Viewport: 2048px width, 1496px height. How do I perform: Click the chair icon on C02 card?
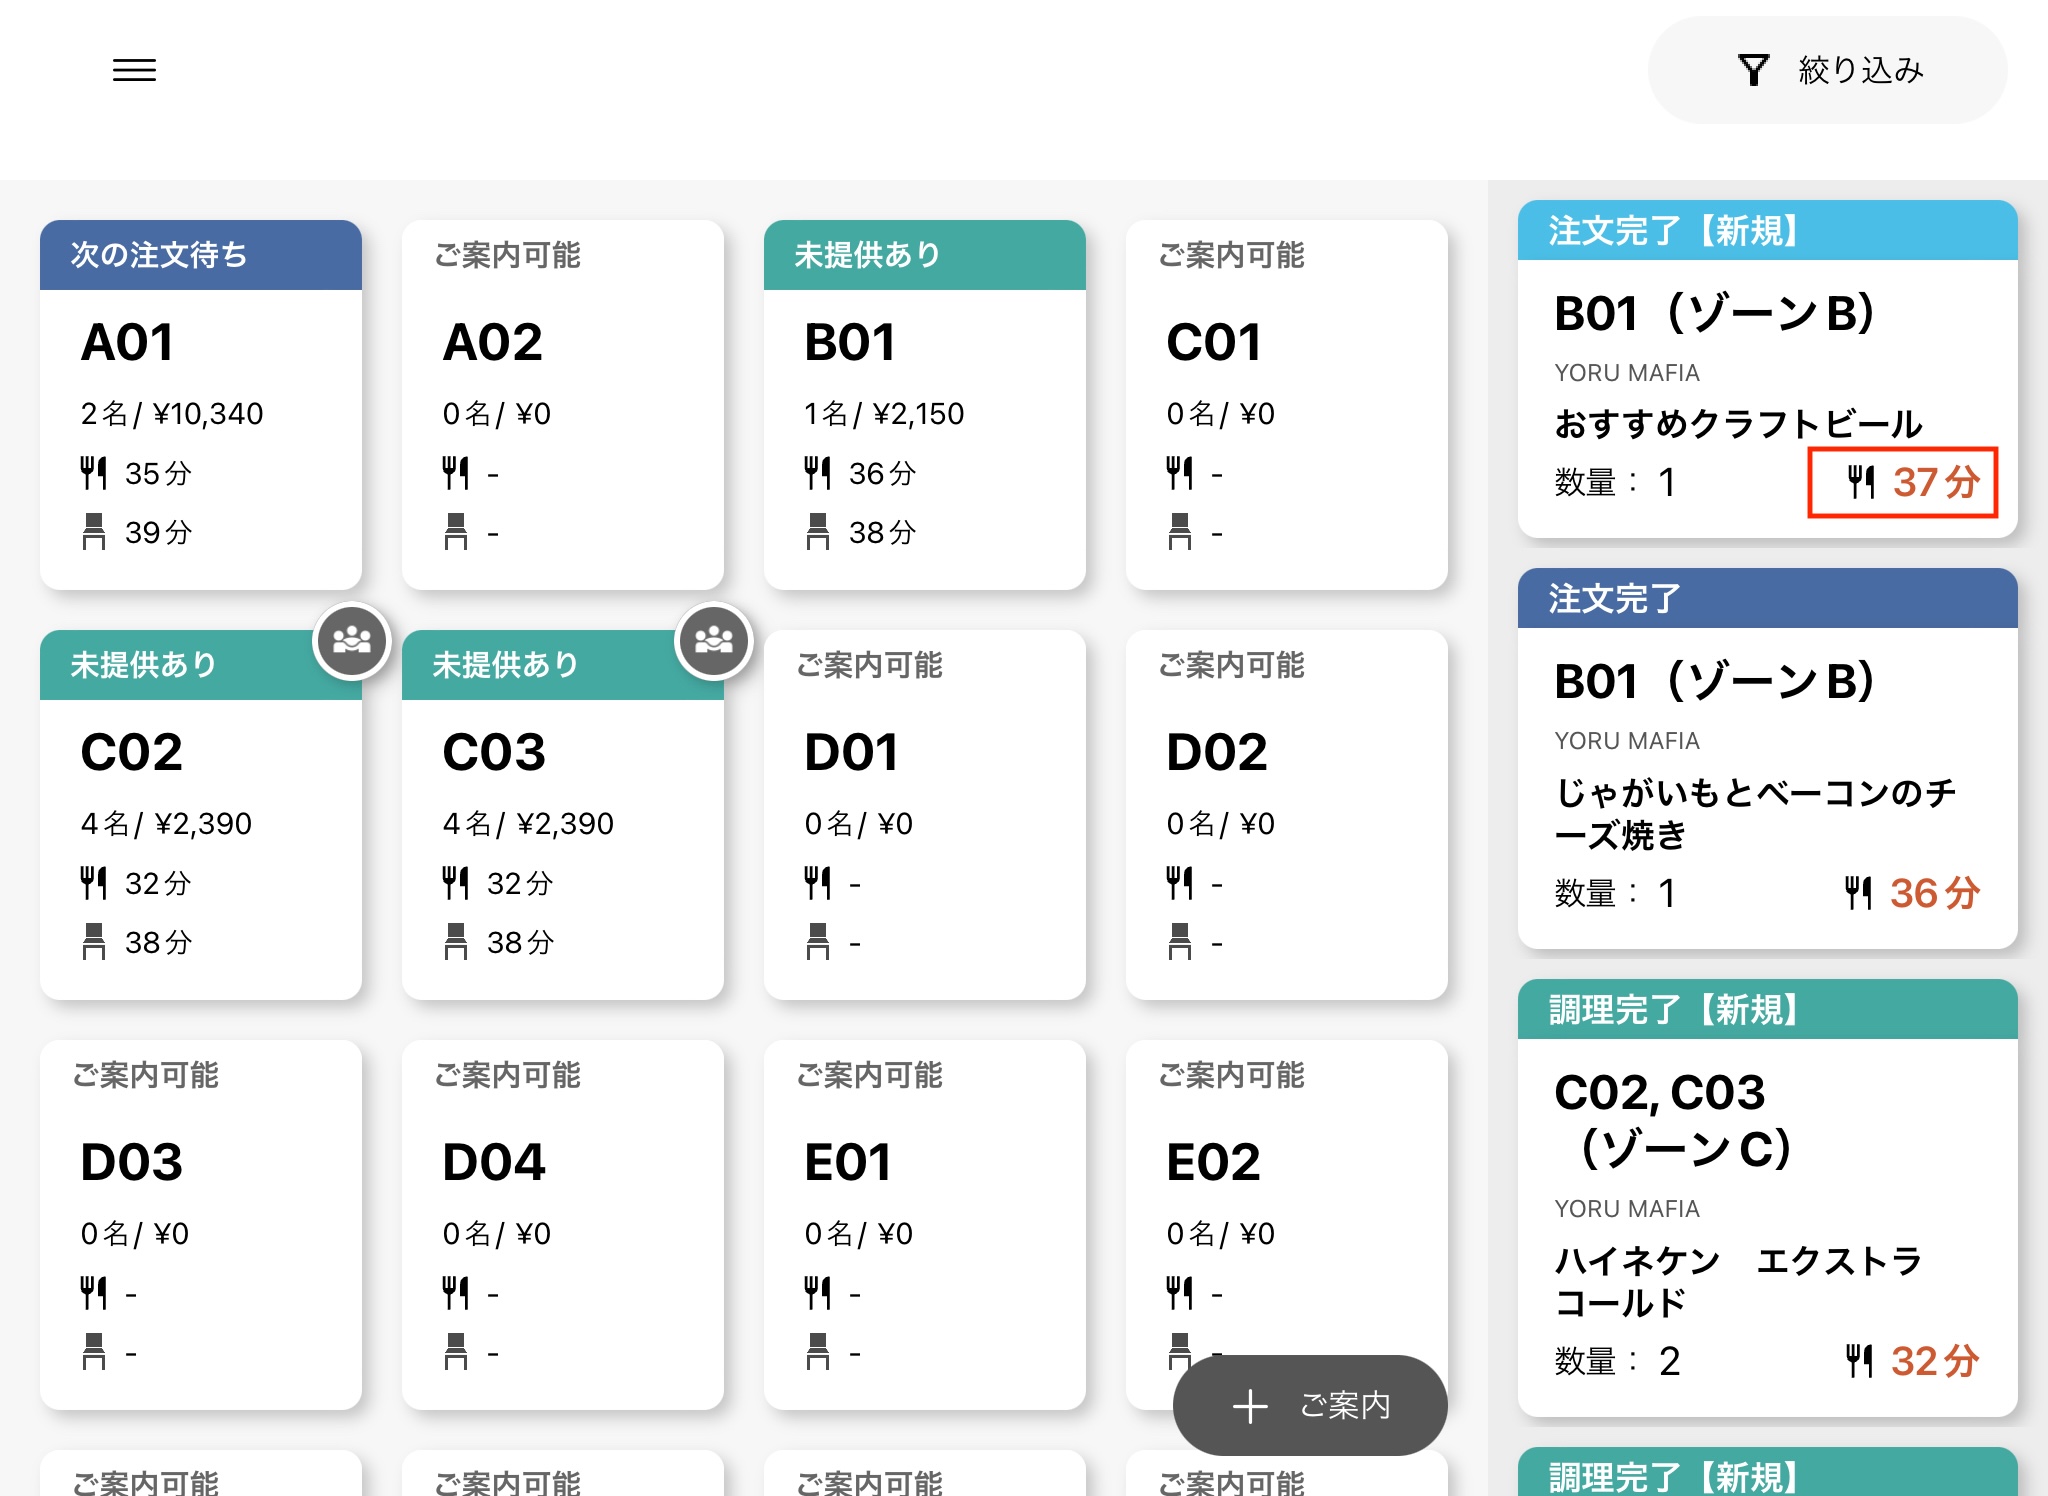93,942
